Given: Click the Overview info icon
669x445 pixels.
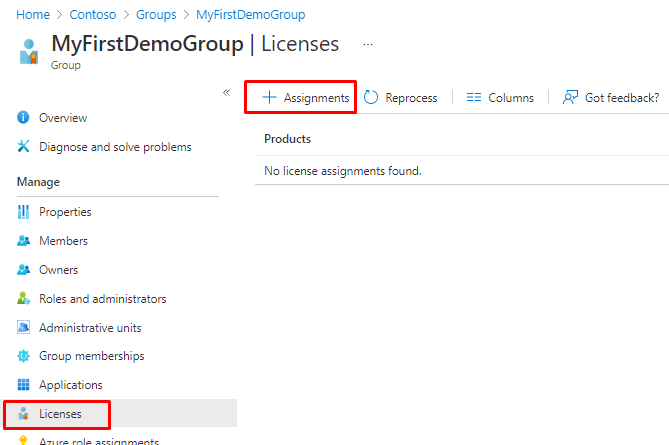Looking at the screenshot, I should [x=24, y=118].
